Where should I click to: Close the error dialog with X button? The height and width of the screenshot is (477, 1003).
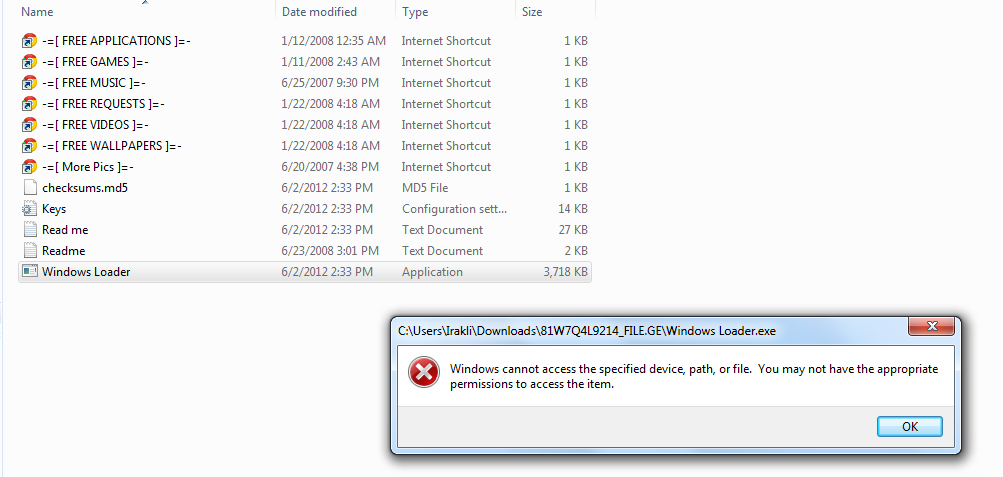pyautogui.click(x=931, y=327)
